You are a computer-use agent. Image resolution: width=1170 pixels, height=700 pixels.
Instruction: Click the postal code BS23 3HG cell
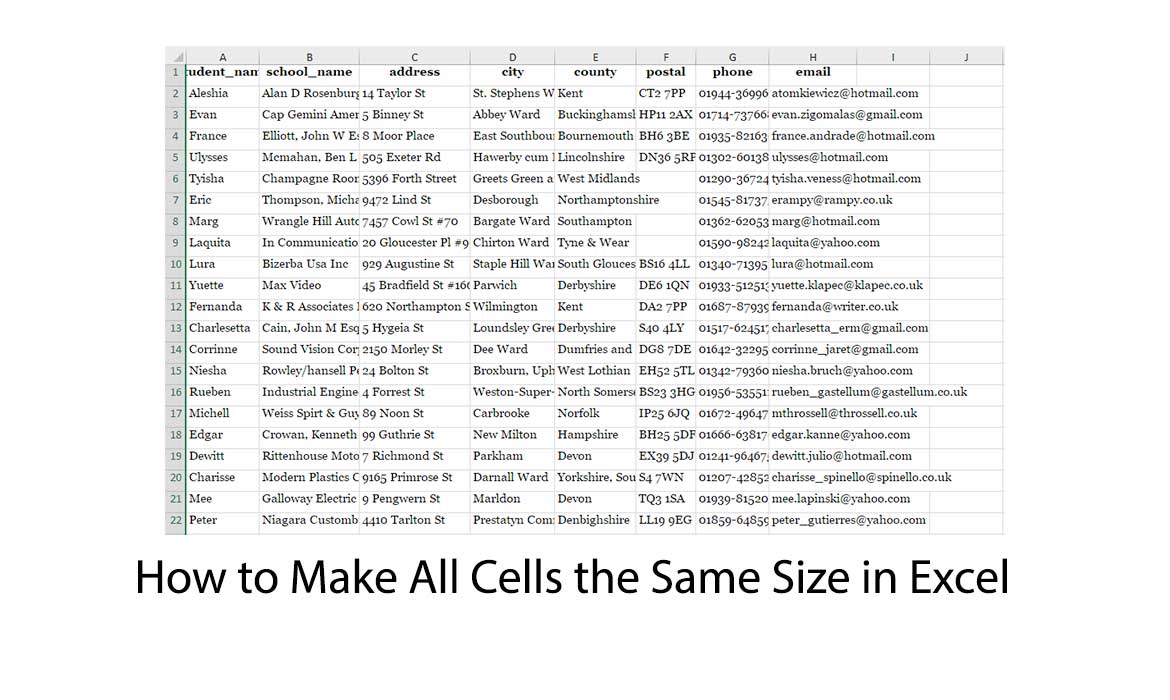[666, 391]
